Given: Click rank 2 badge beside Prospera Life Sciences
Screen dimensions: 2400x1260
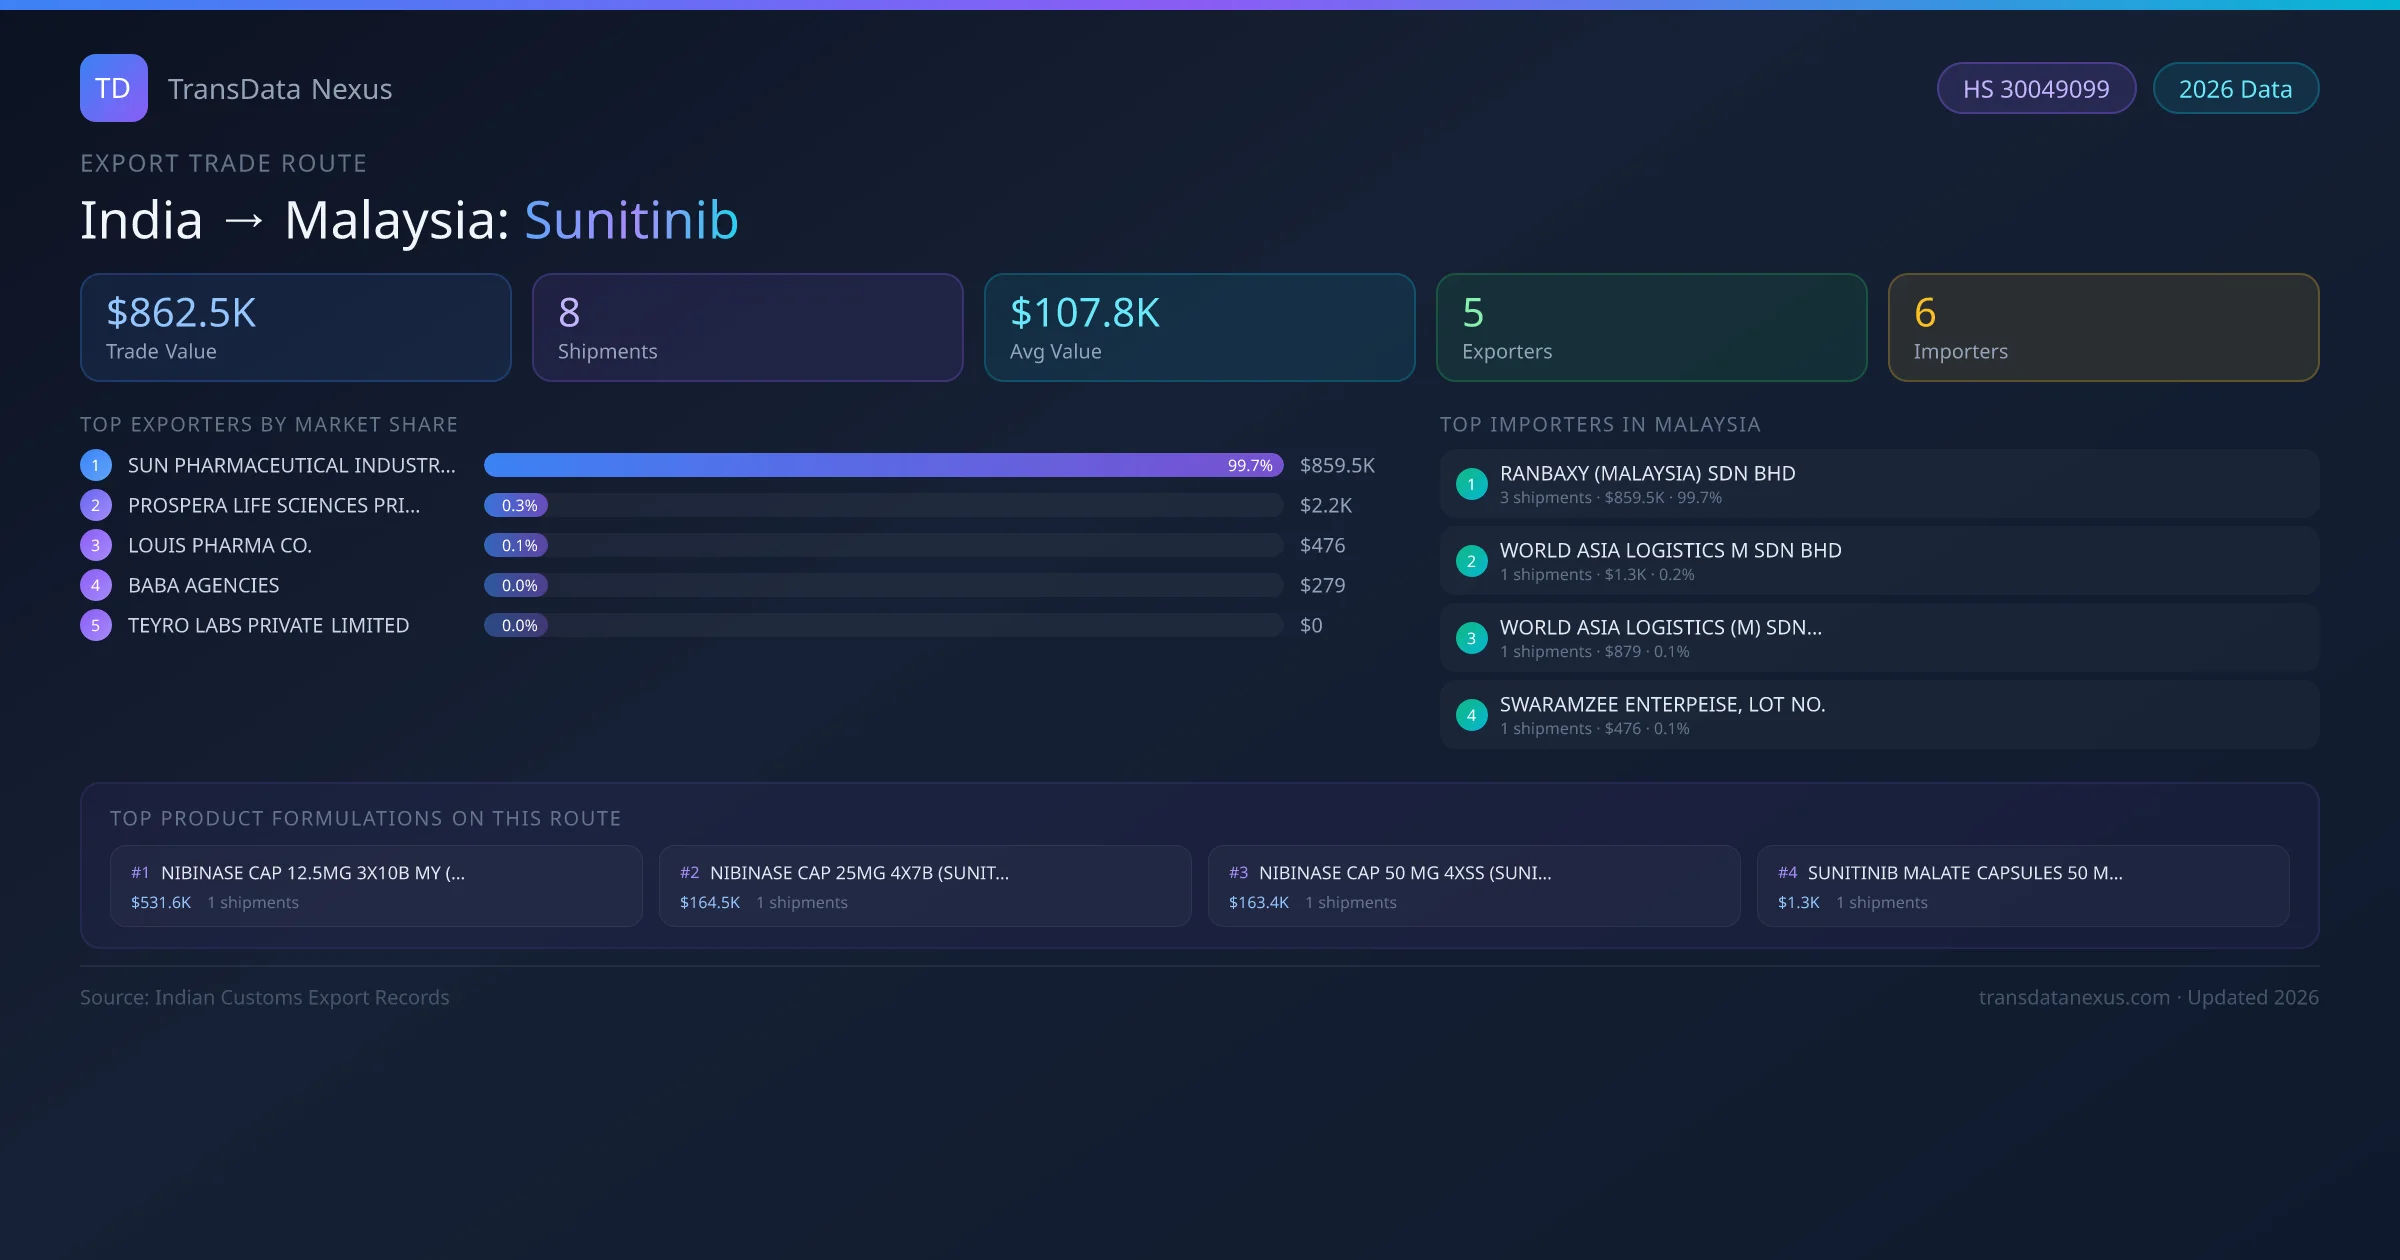Looking at the screenshot, I should pyautogui.click(x=96, y=505).
